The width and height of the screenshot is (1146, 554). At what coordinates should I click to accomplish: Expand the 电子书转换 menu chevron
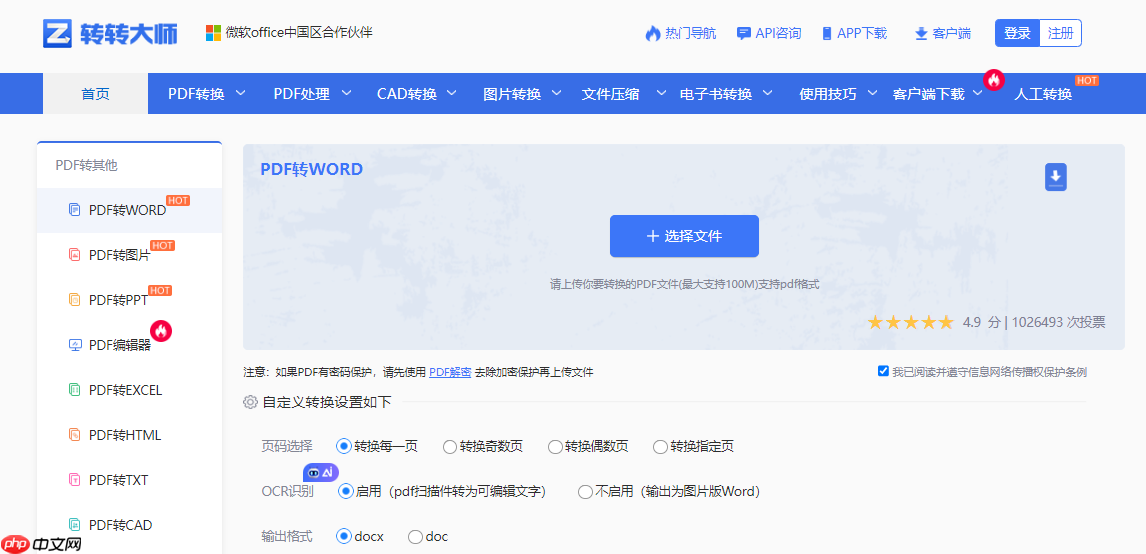(767, 93)
